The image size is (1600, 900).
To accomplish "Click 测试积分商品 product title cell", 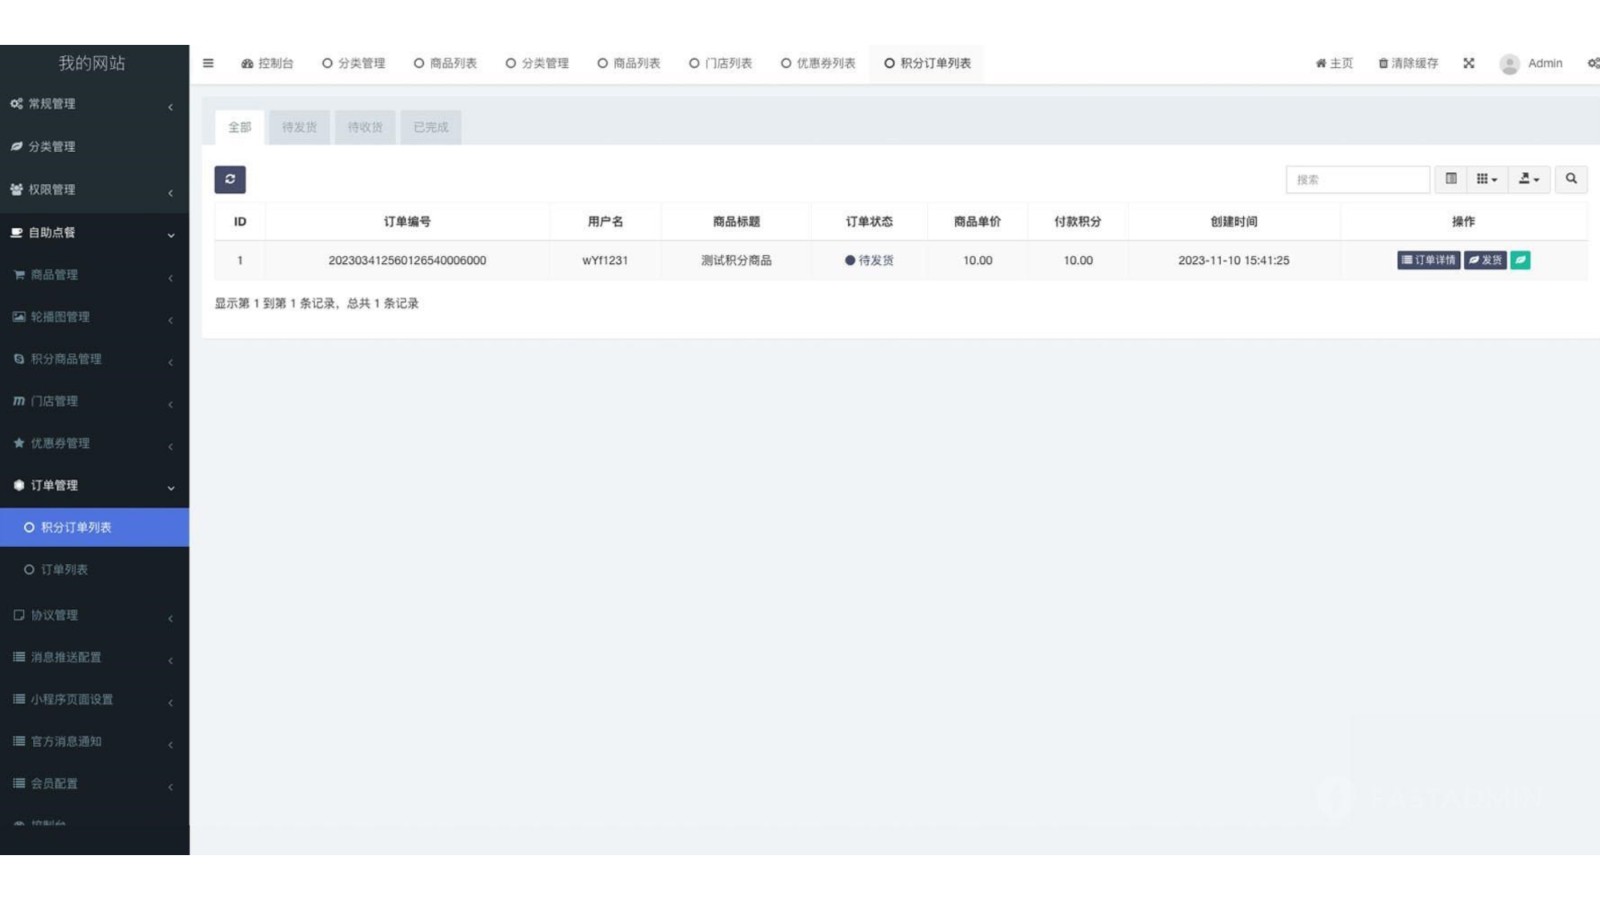I will [x=736, y=260].
